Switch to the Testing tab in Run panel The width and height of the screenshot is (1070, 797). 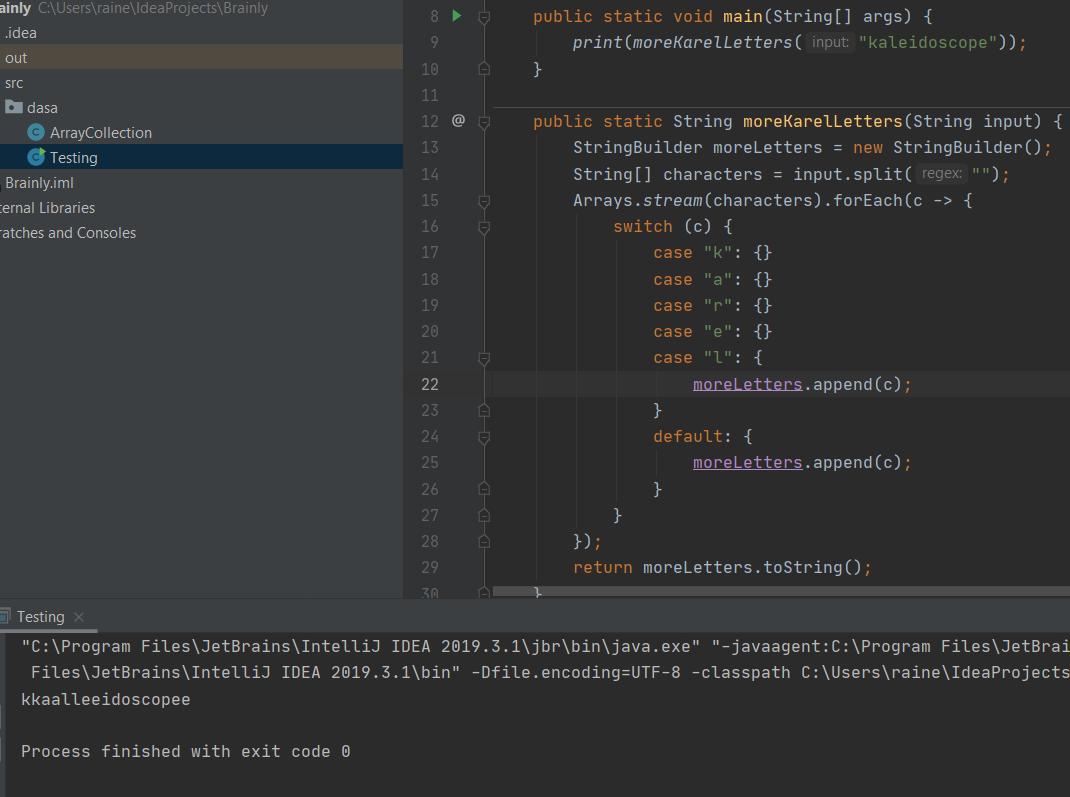tap(40, 617)
